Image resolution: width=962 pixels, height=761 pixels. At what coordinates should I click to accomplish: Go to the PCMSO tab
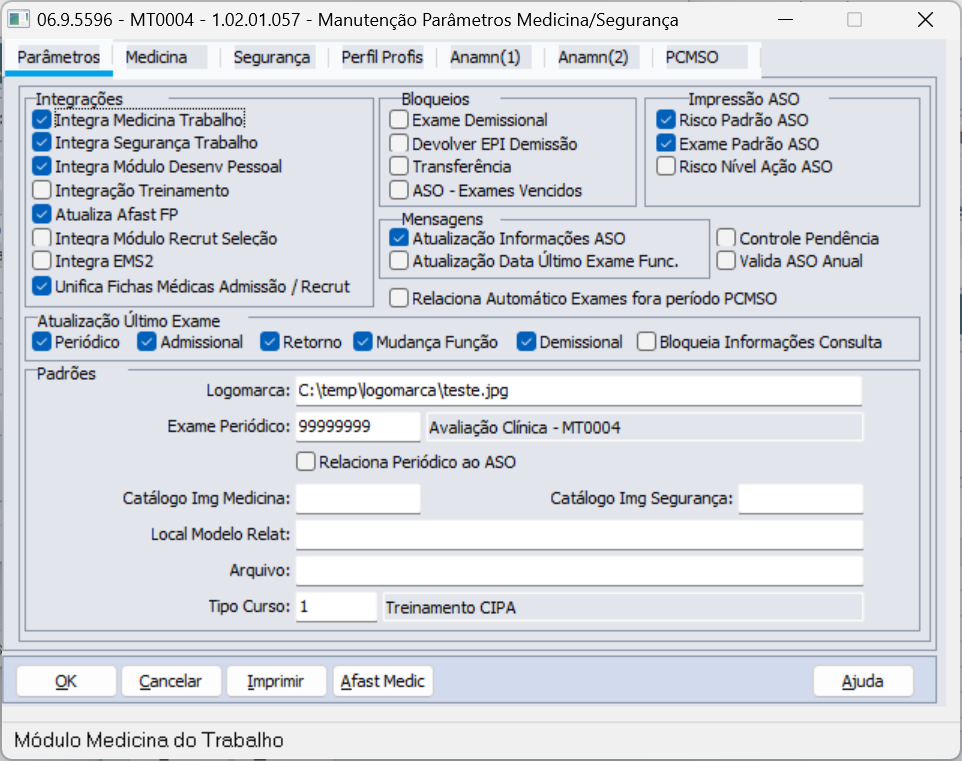coord(692,57)
